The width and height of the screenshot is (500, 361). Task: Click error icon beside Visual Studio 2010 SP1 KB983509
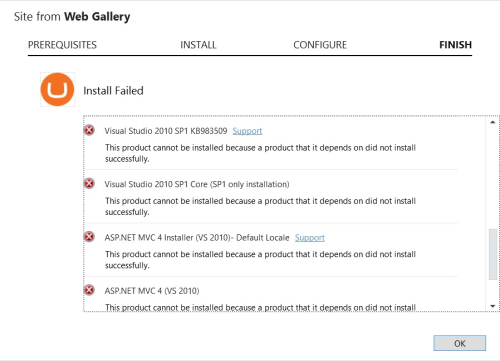point(89,130)
